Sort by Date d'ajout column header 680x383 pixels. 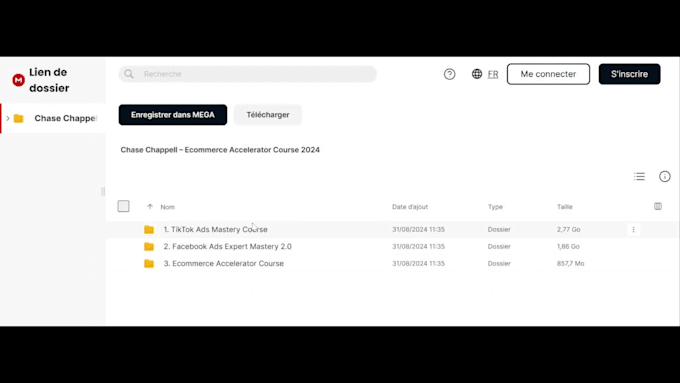[x=410, y=207]
